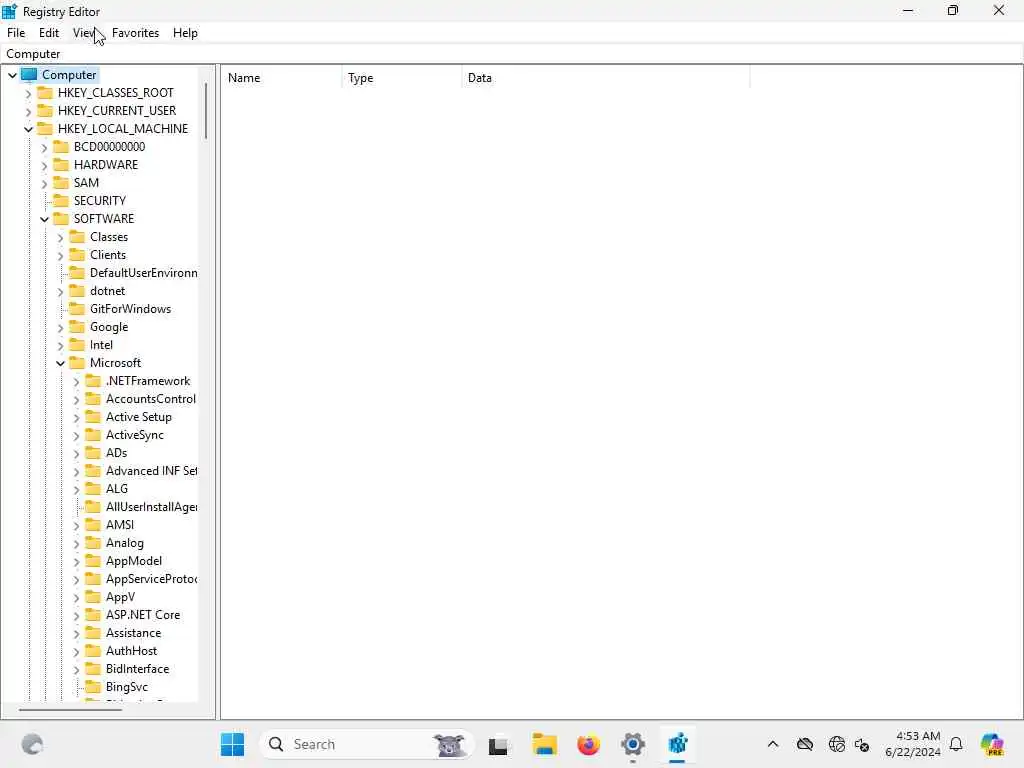
Task: Select the AppModel key
Action: (x=134, y=560)
